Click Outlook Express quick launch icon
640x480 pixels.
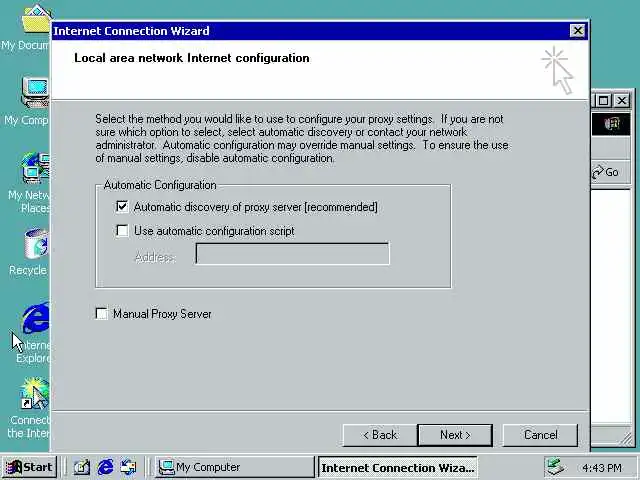pyautogui.click(x=128, y=467)
